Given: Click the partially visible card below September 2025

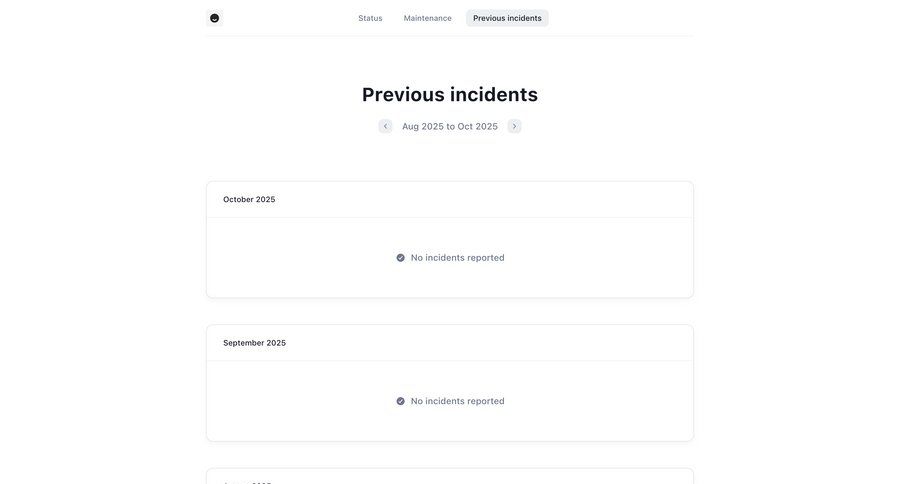Looking at the screenshot, I should click(x=449, y=477).
